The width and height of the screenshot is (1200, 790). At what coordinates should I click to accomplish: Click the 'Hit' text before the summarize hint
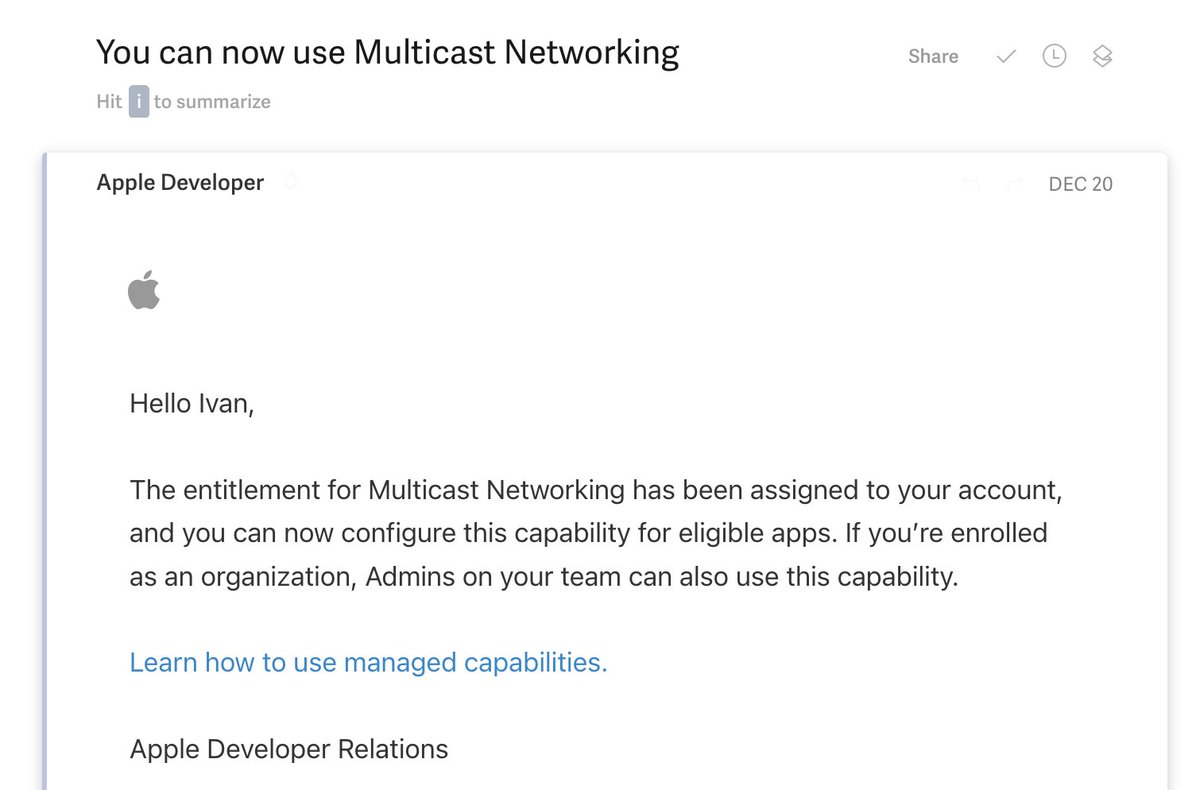point(109,102)
